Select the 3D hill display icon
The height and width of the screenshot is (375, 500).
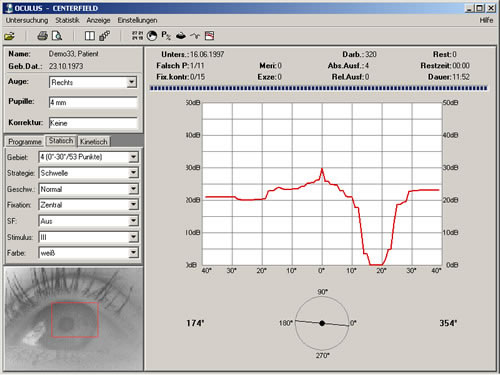tap(181, 36)
